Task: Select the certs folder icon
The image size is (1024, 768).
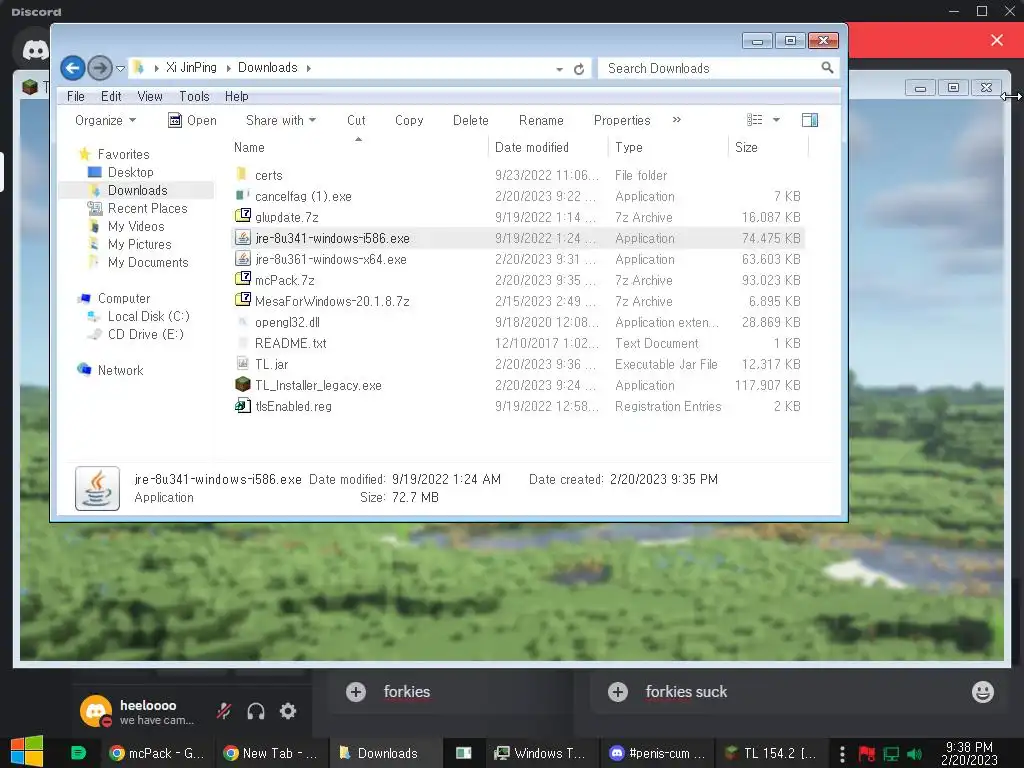Action: [242, 174]
